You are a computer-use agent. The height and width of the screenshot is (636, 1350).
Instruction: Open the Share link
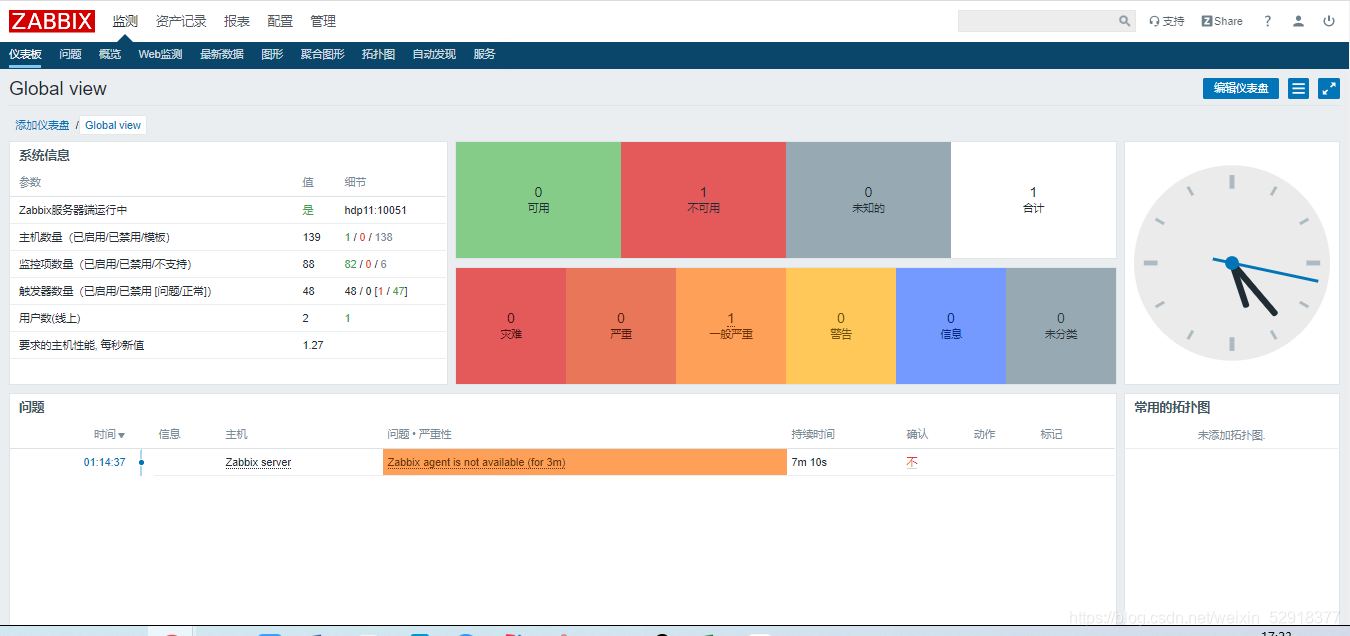pyautogui.click(x=1222, y=21)
